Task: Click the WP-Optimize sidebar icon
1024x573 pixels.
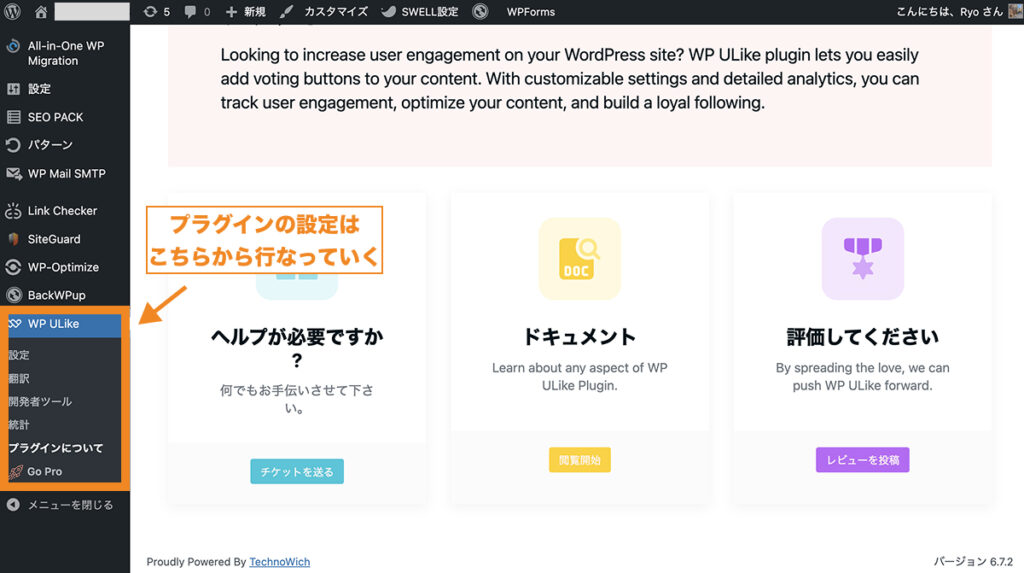Action: [13, 267]
